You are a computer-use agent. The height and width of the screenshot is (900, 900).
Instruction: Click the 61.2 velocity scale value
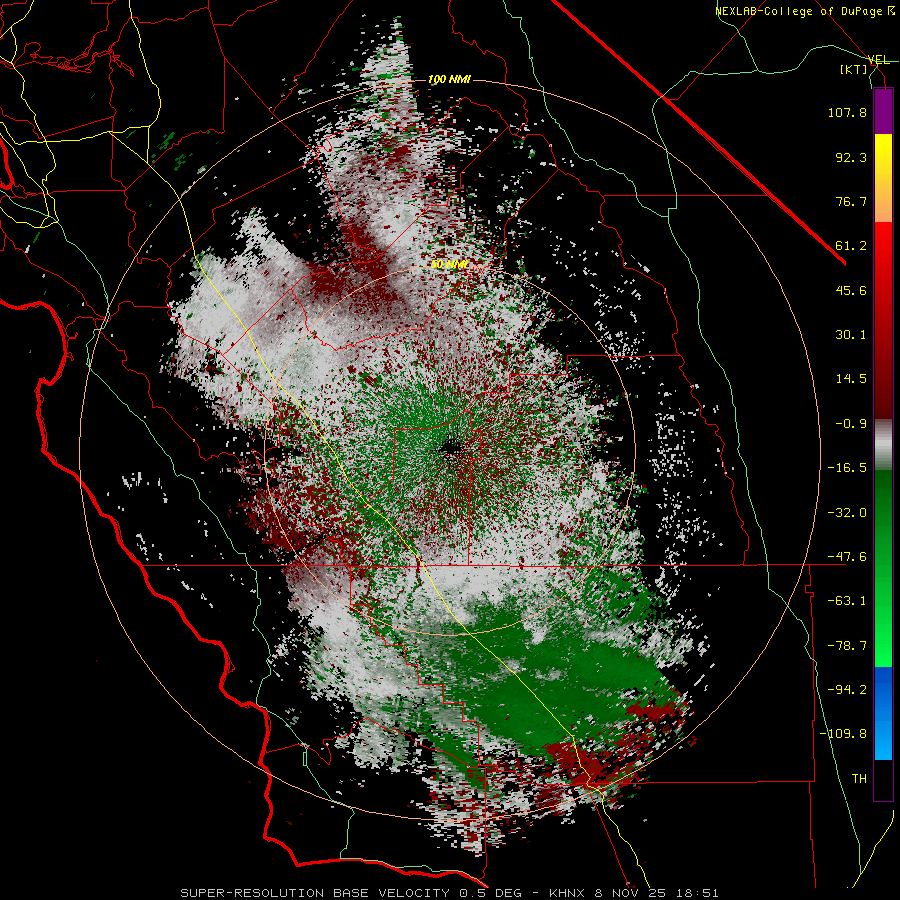tap(851, 246)
